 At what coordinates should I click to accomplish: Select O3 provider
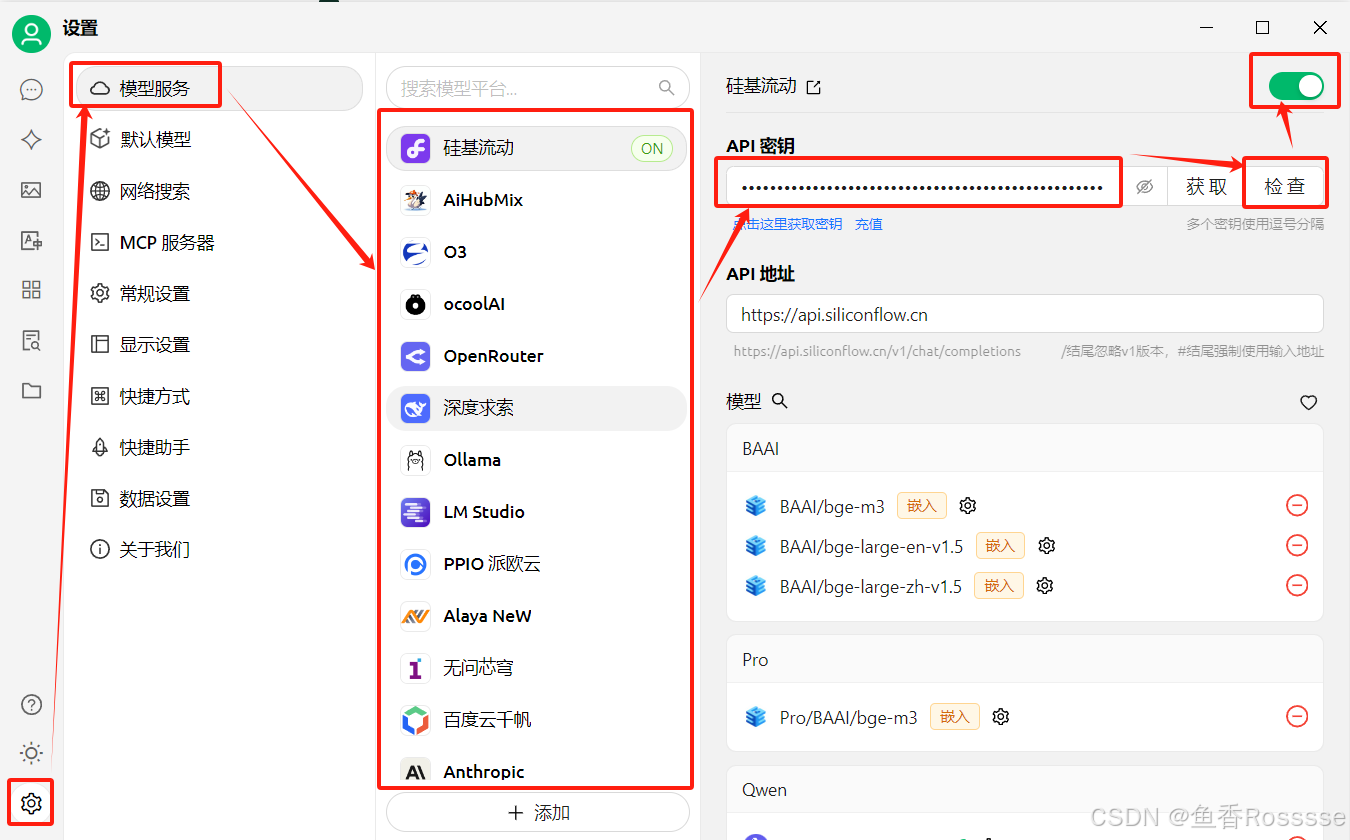pos(537,252)
